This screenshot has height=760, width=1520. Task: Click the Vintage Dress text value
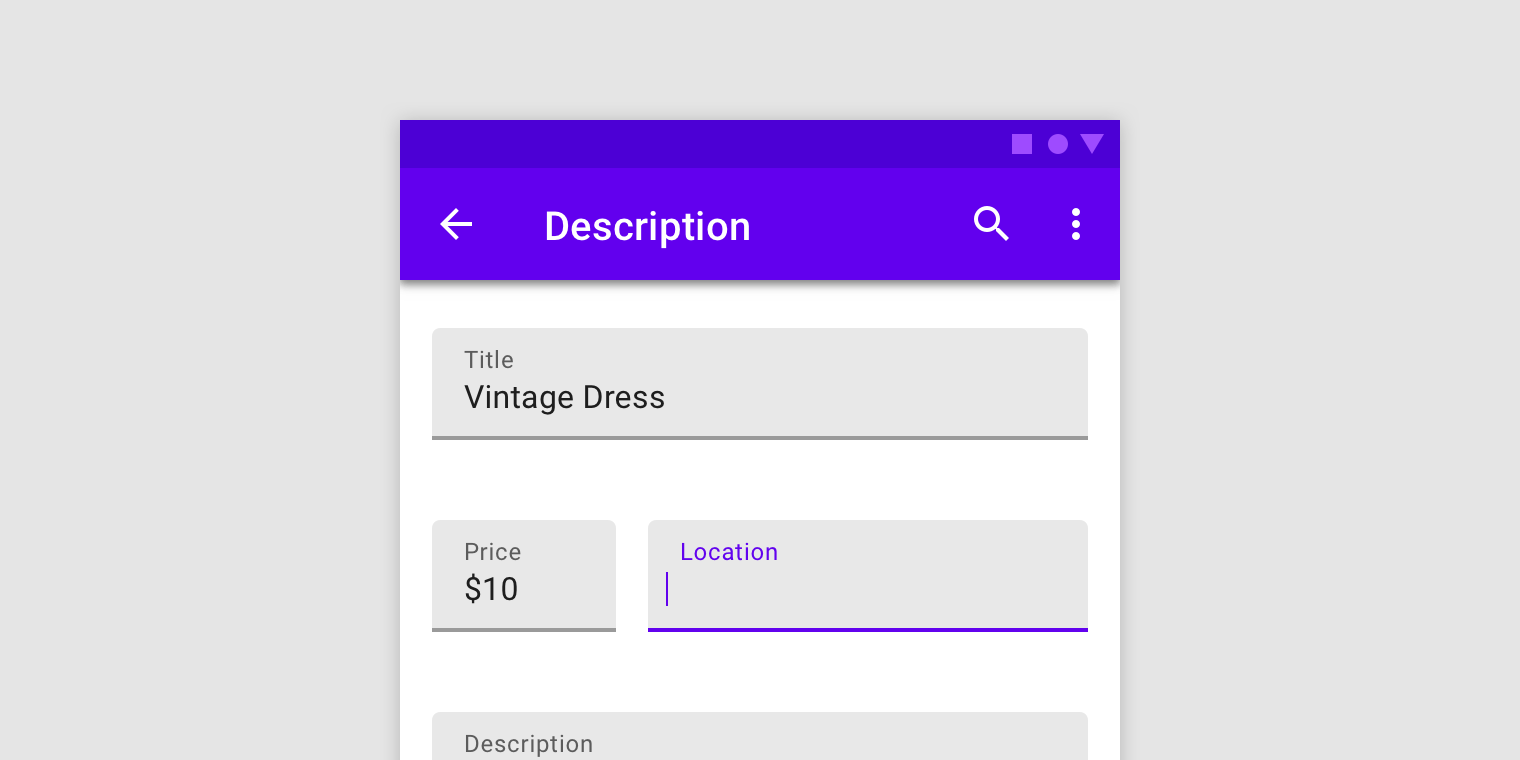(x=564, y=397)
